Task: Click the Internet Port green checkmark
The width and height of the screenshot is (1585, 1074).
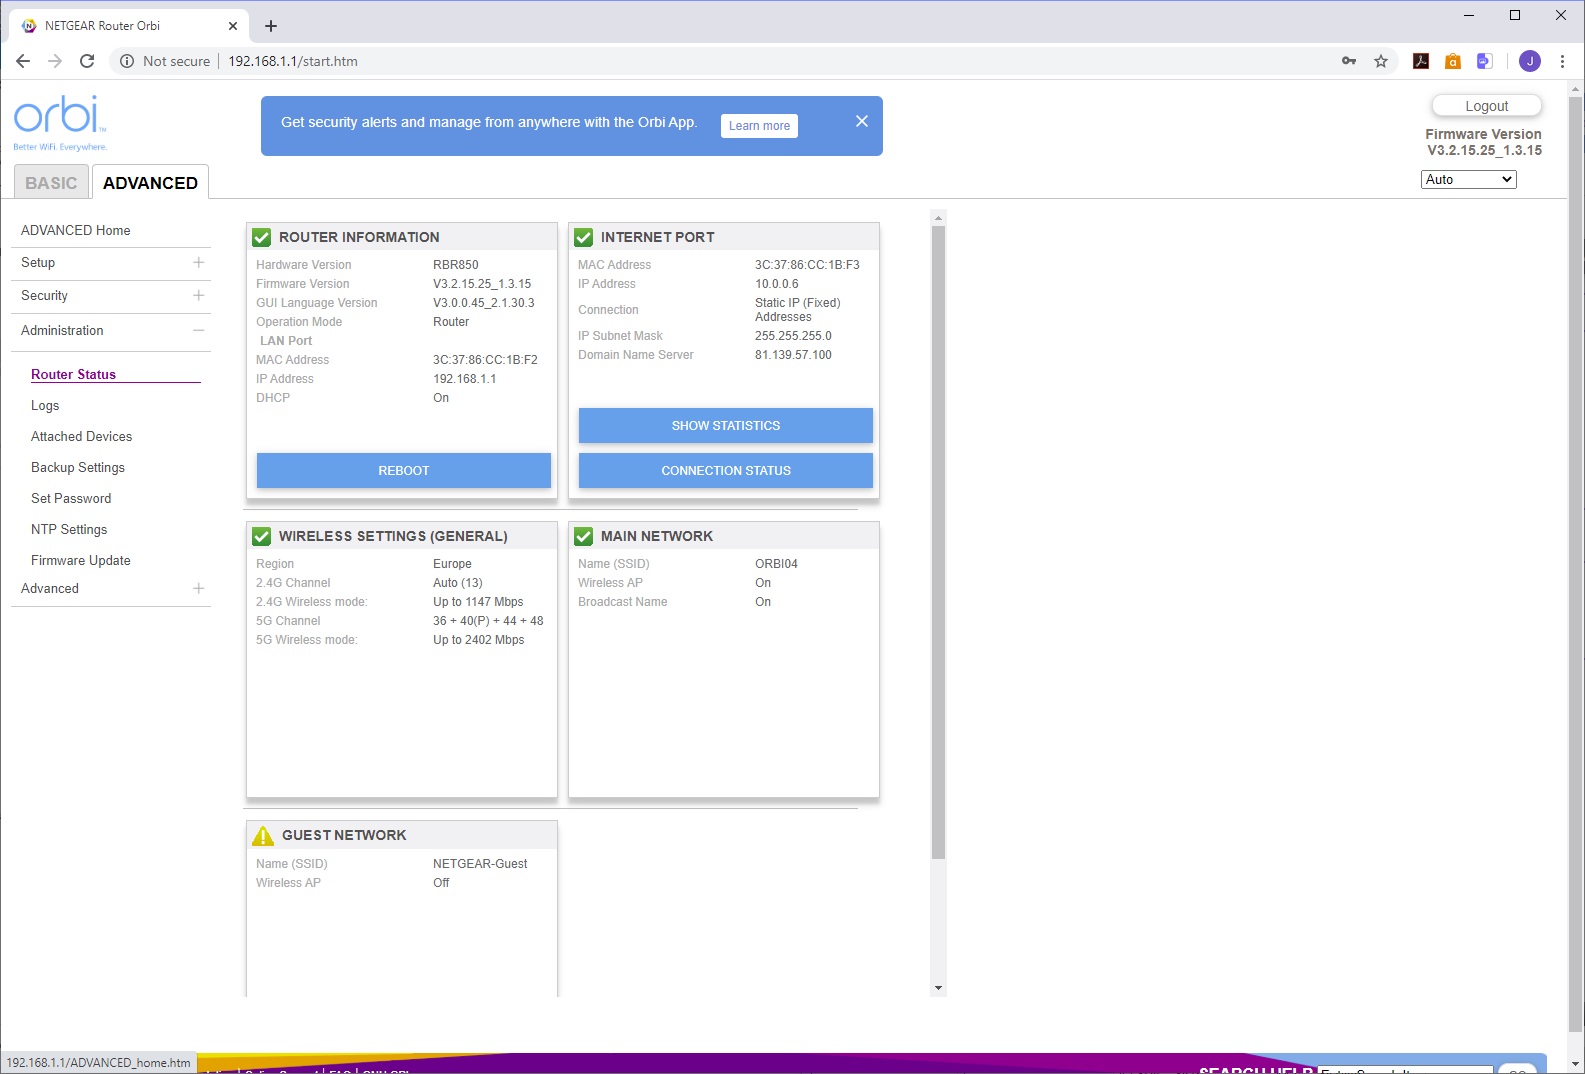Action: point(584,237)
